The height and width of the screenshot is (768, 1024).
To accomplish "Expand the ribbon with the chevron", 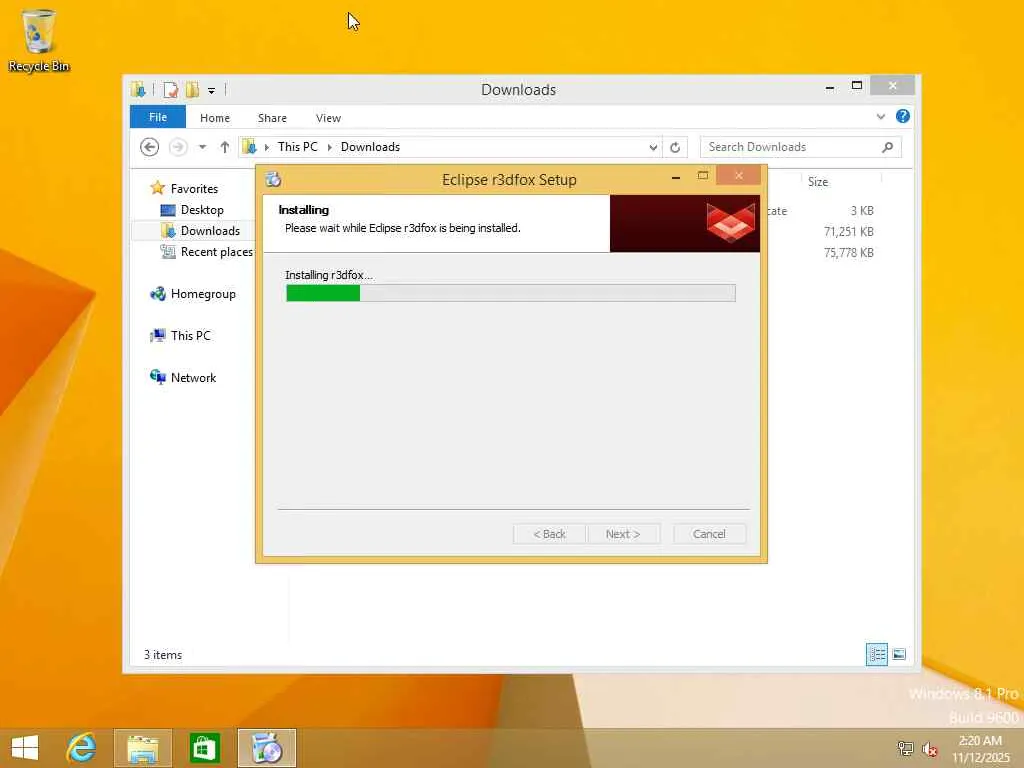I will (881, 117).
